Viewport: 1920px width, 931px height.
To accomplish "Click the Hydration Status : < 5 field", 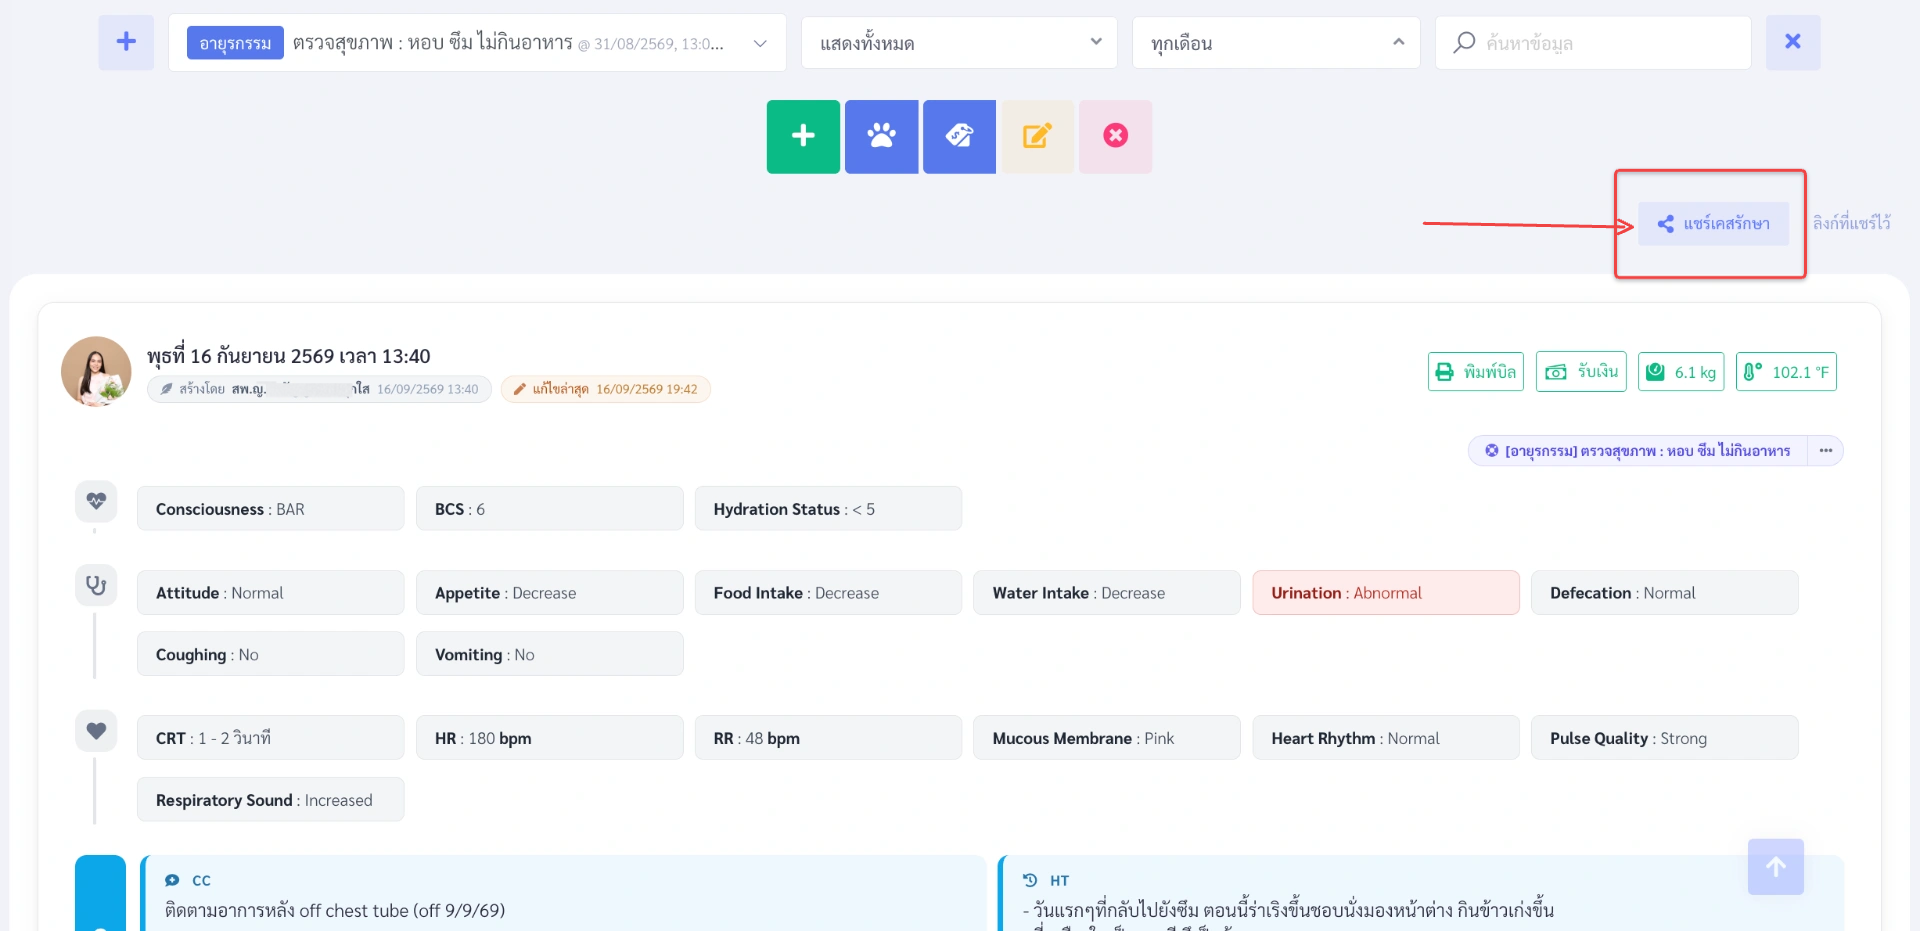I will (828, 509).
